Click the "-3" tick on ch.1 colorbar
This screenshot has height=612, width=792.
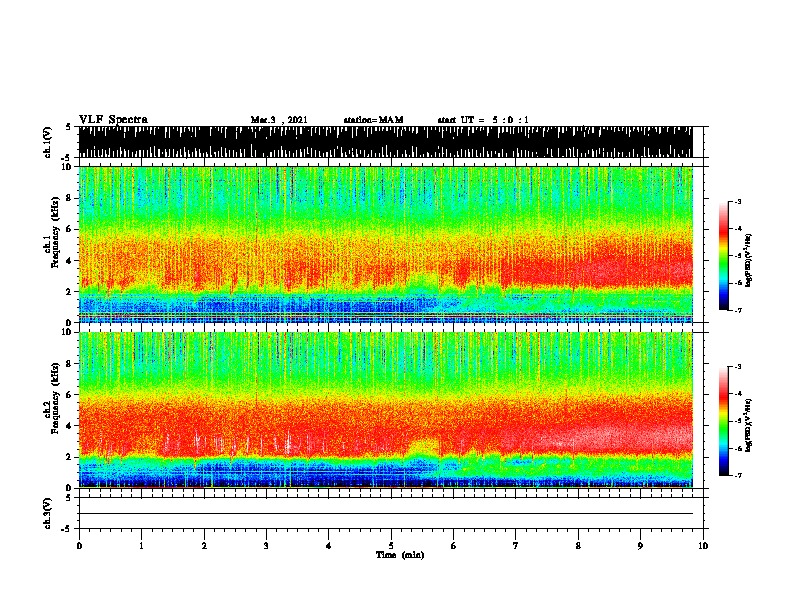(x=737, y=202)
